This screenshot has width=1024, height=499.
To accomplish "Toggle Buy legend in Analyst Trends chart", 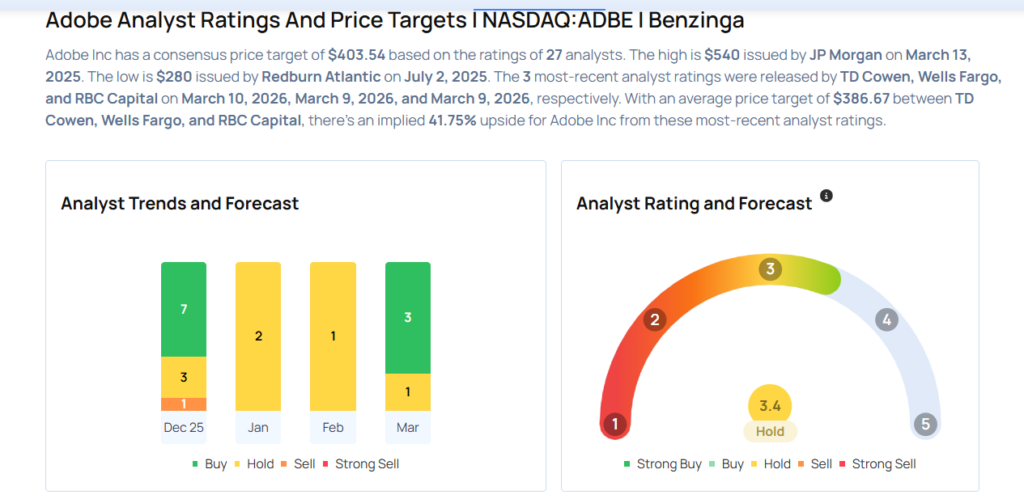I will click(208, 464).
